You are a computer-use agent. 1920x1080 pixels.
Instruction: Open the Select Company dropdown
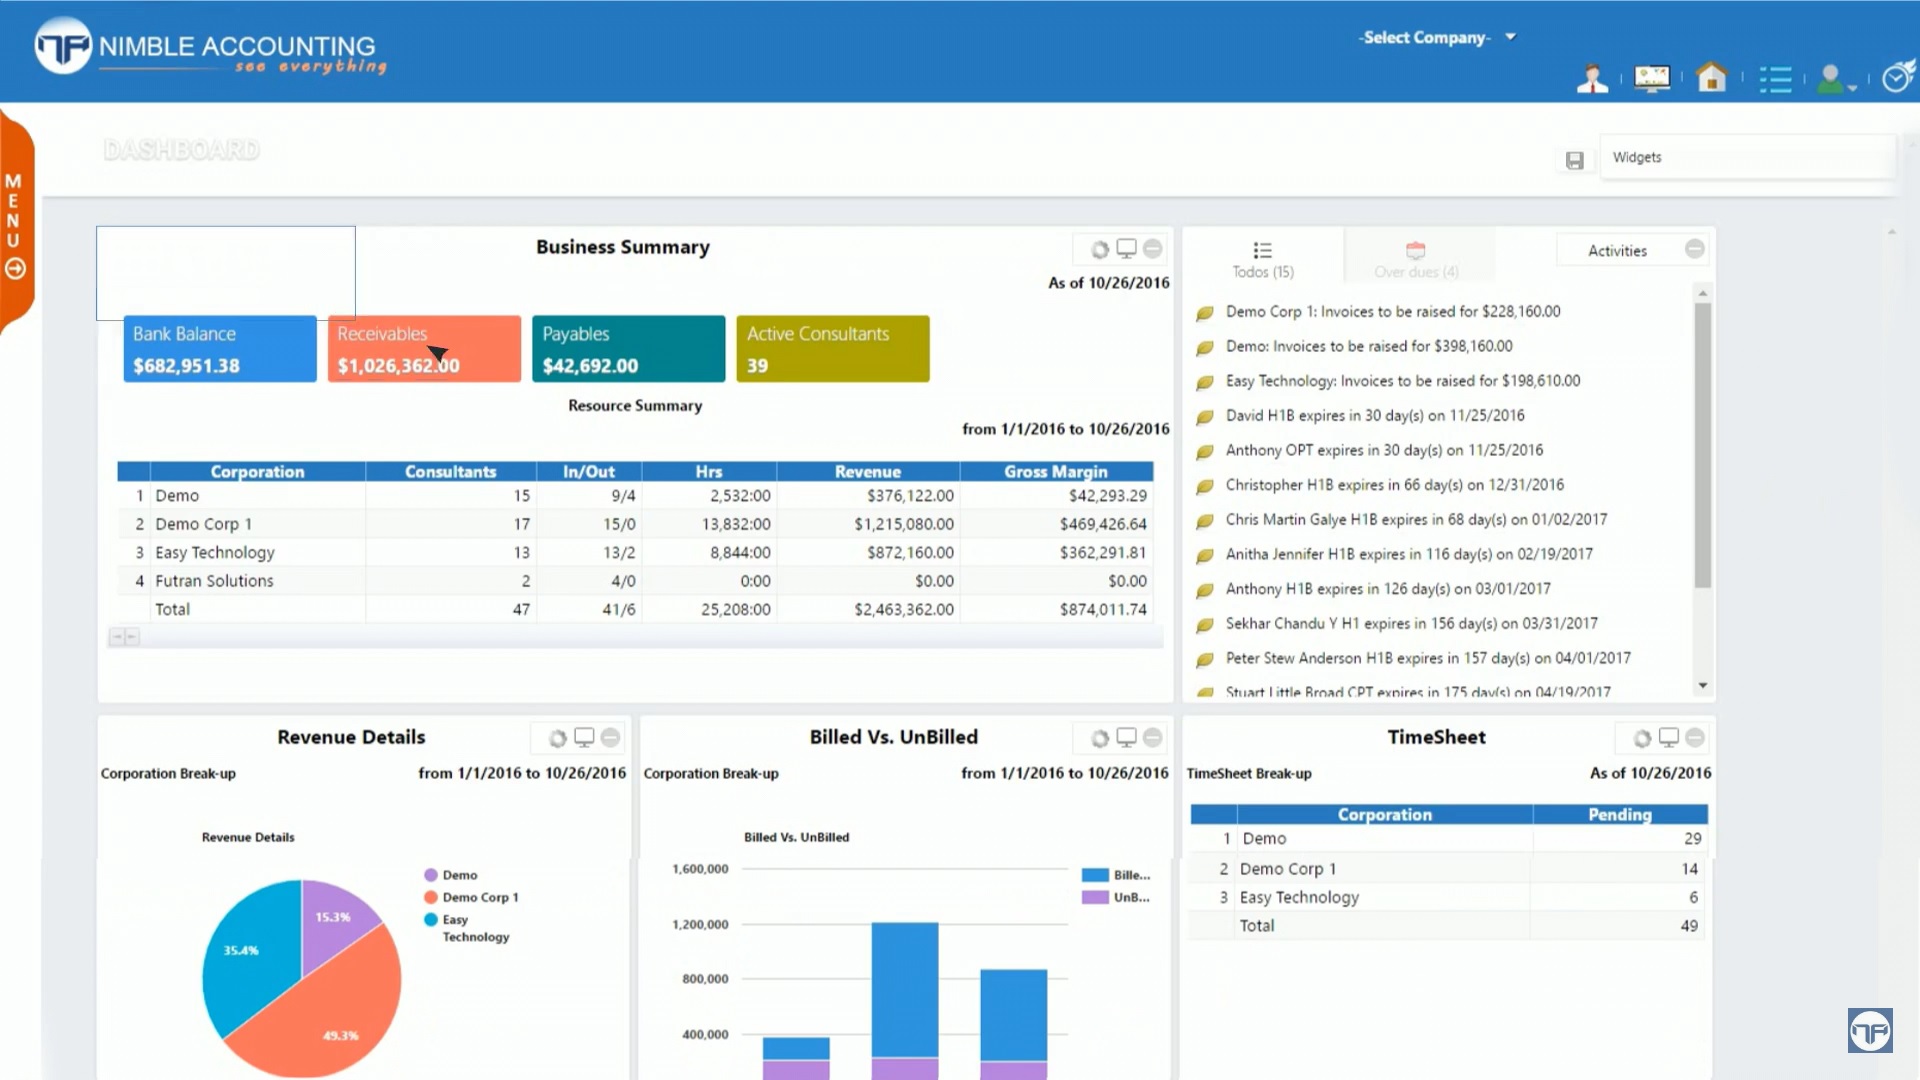pos(1437,37)
